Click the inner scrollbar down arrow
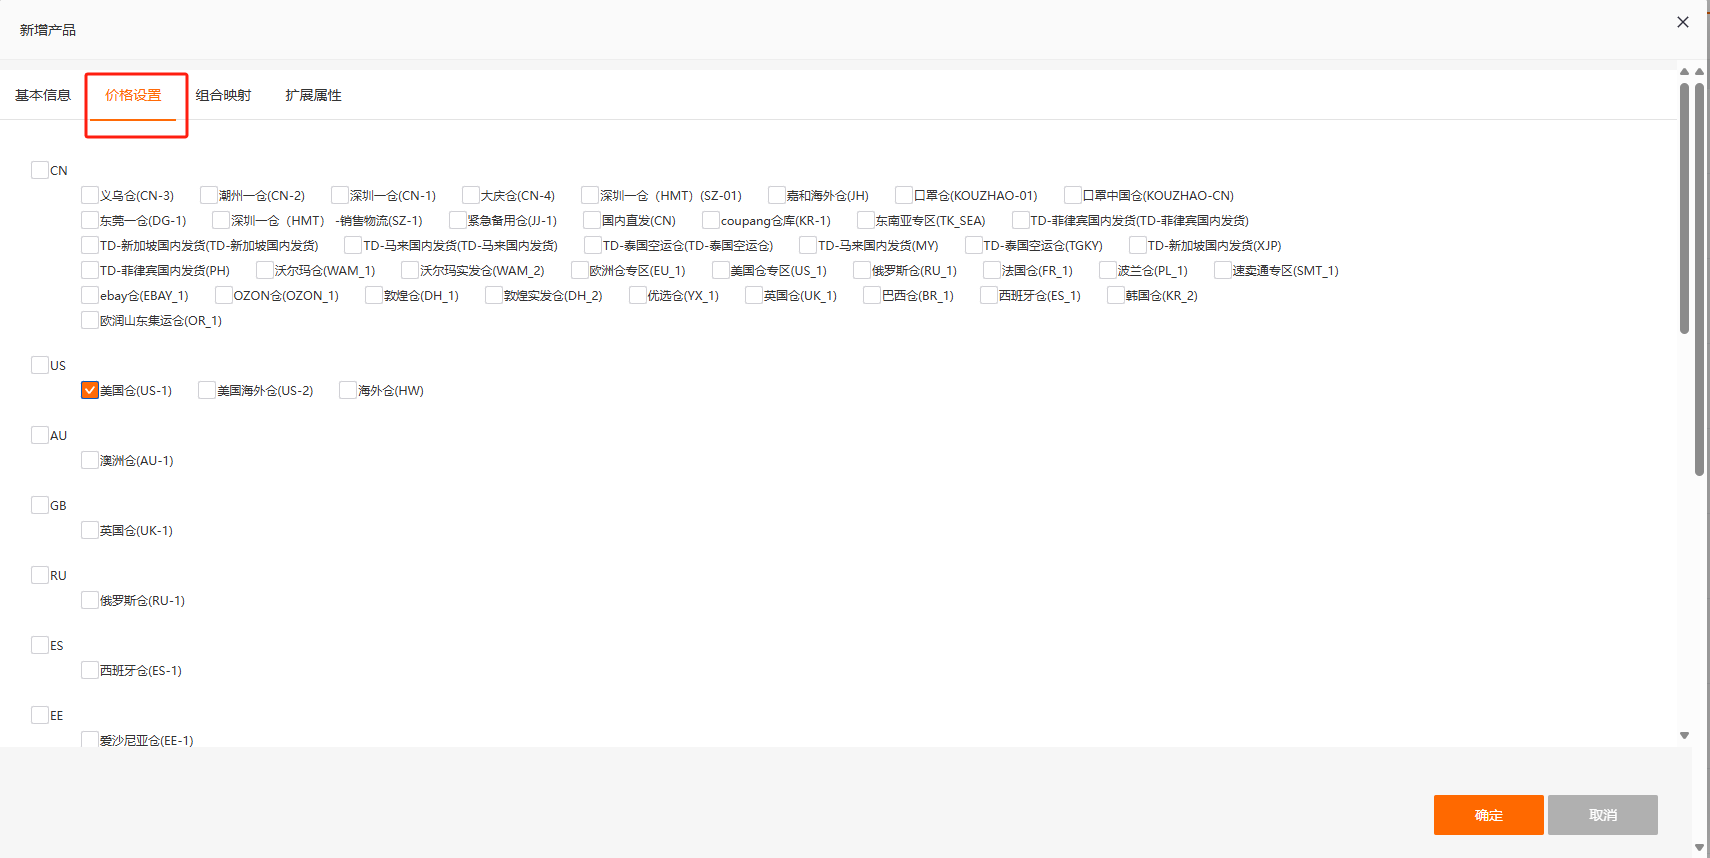This screenshot has width=1710, height=858. [1684, 735]
